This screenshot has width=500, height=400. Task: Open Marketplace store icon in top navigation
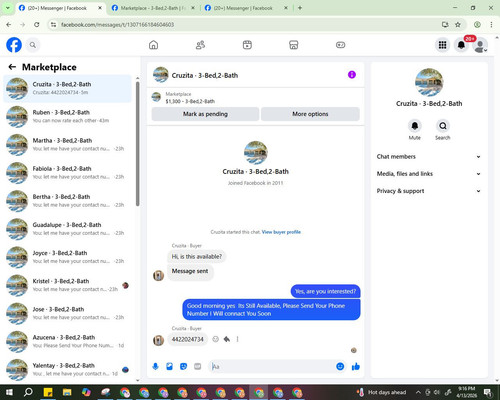294,45
